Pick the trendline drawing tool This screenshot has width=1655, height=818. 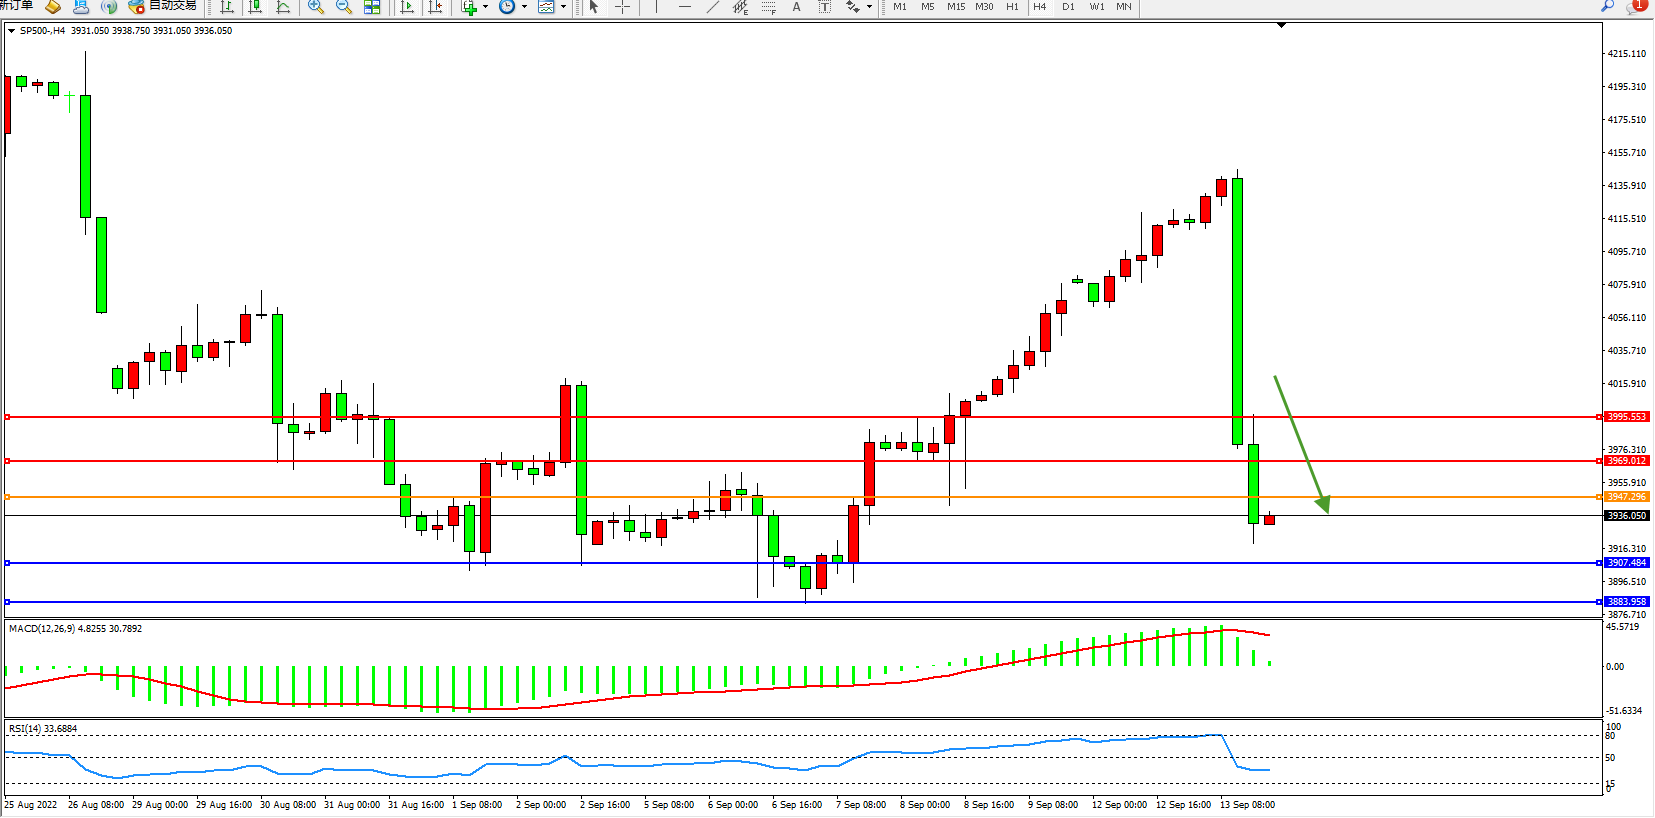pyautogui.click(x=712, y=7)
